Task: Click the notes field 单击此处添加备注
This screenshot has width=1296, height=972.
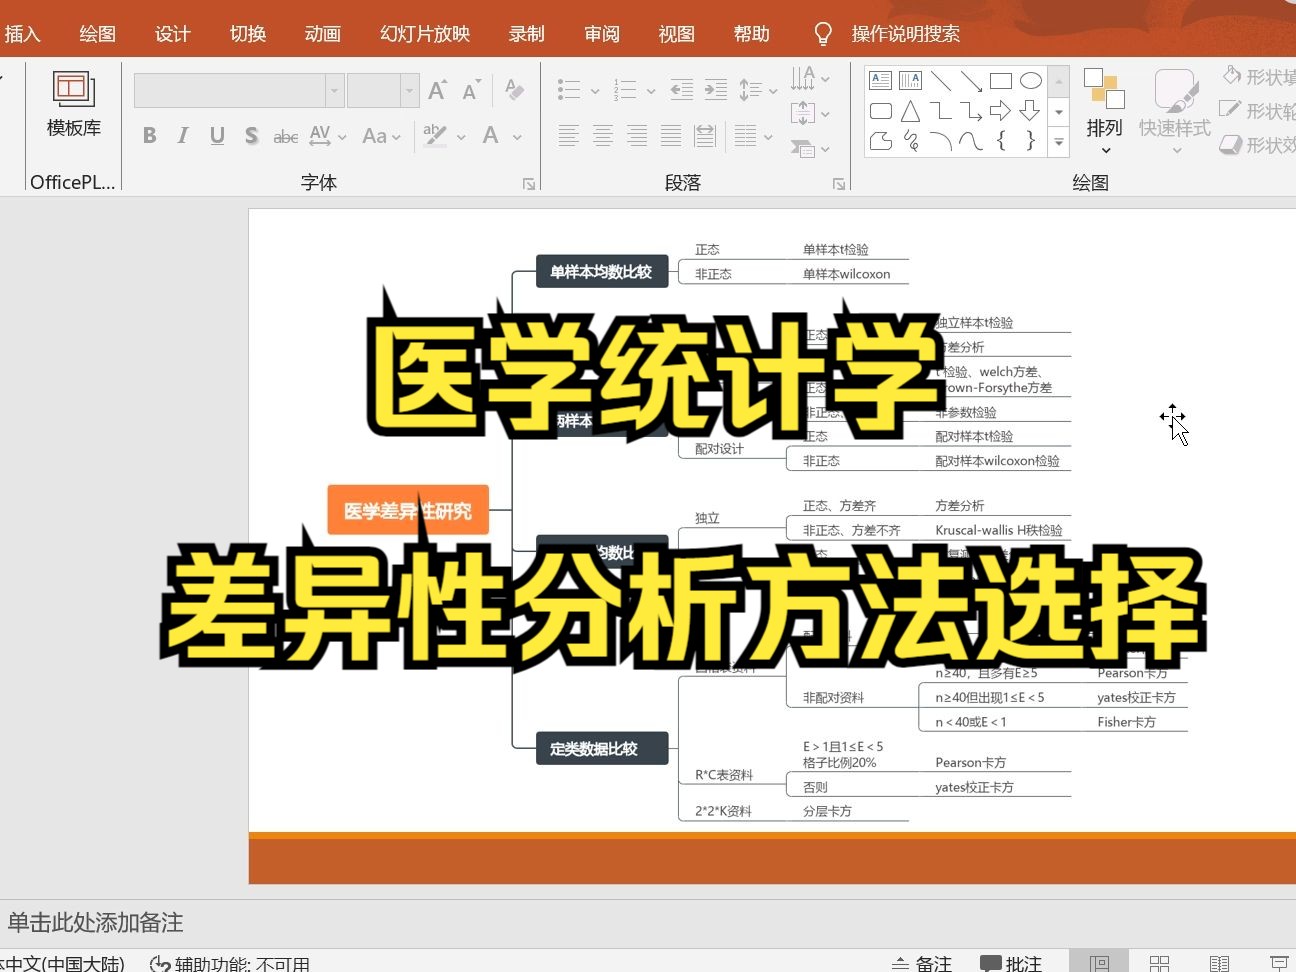Action: pyautogui.click(x=96, y=922)
